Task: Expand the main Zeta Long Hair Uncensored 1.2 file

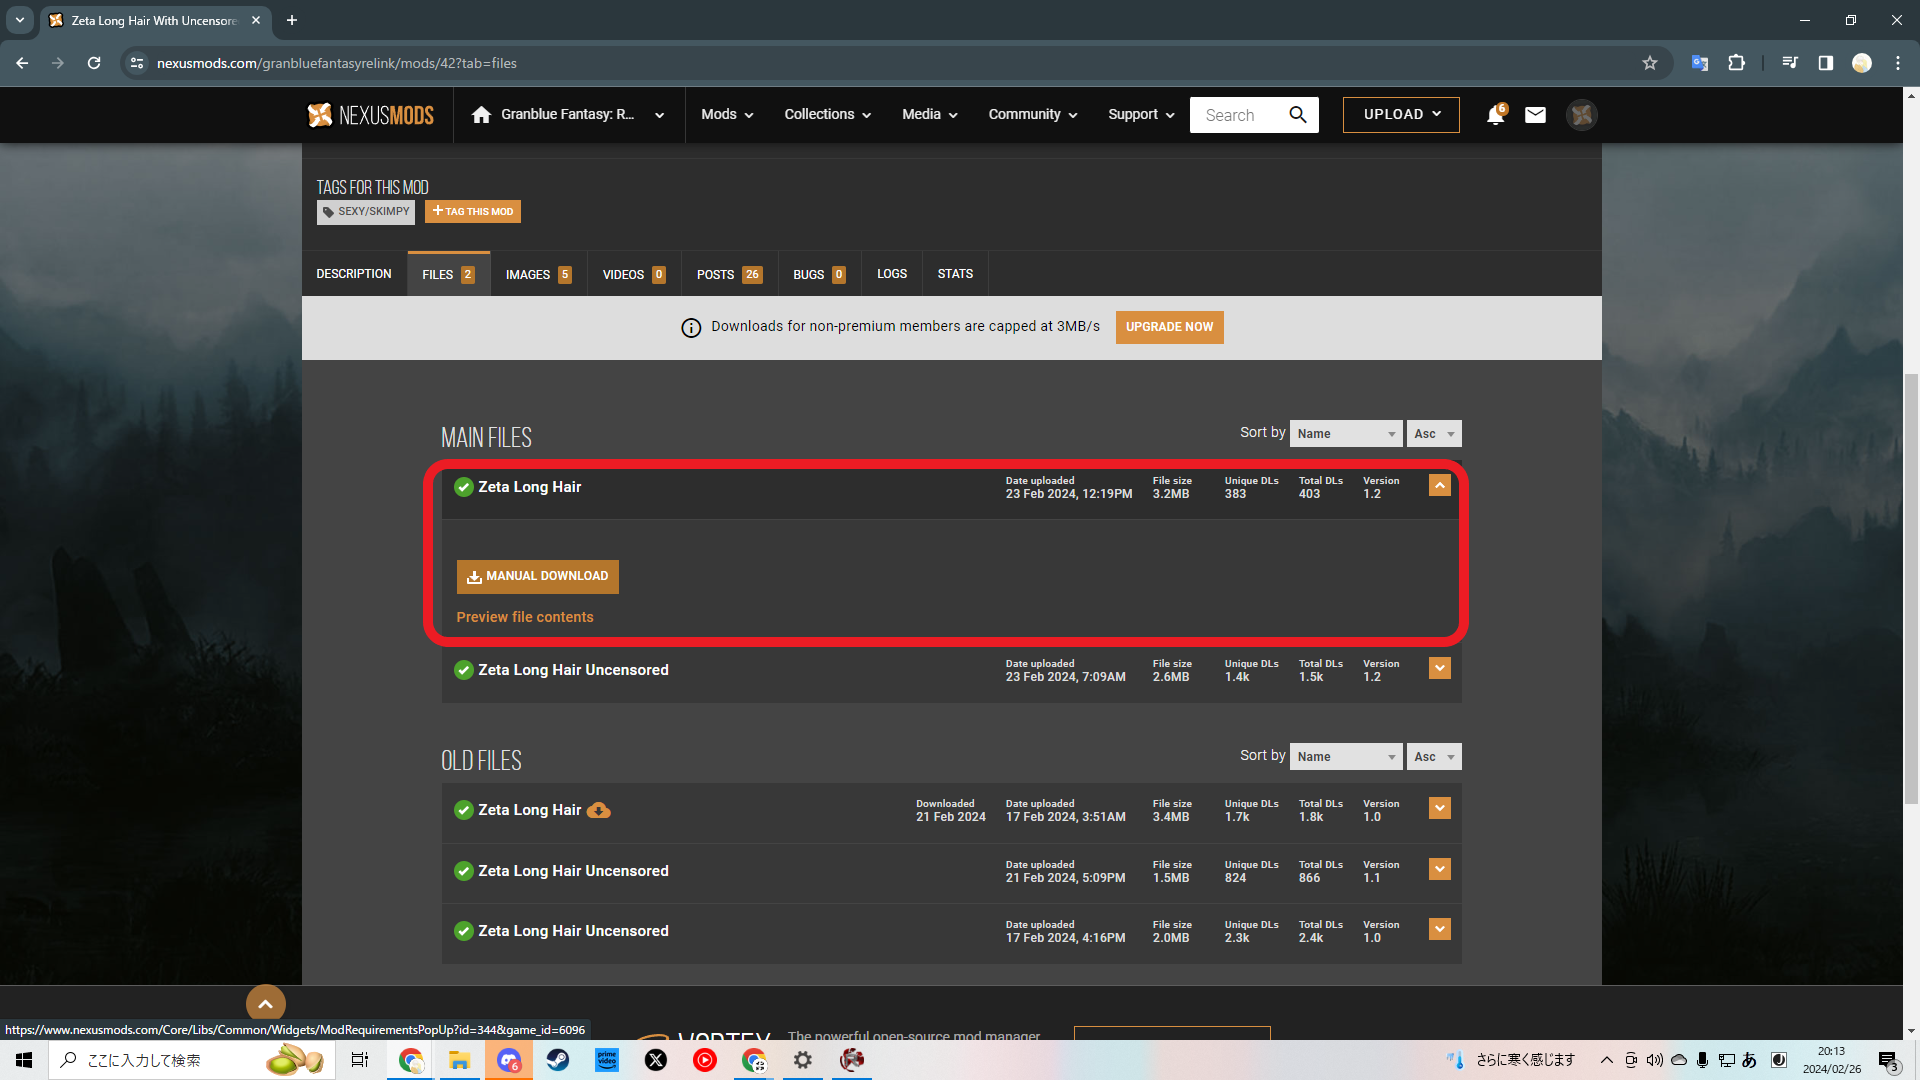Action: coord(1439,668)
